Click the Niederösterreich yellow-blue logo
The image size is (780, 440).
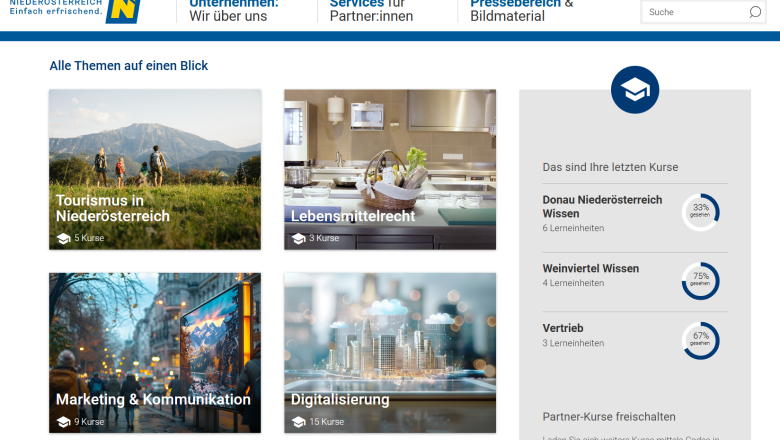[x=123, y=11]
